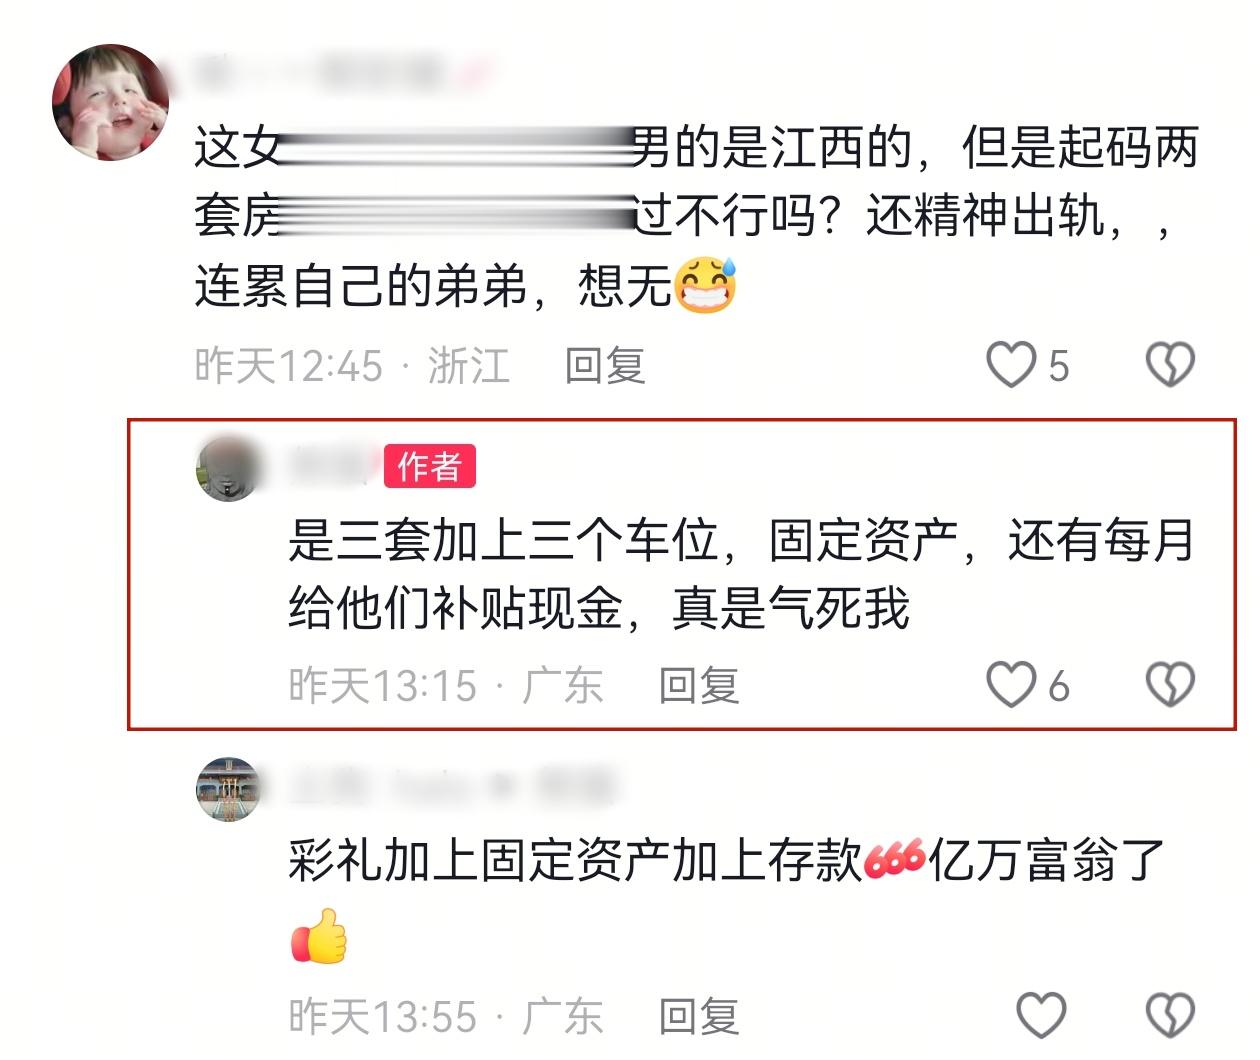This screenshot has width=1260, height=1060.
Task: Select the author's comment text 是三套加上三个车位
Action: tap(503, 541)
